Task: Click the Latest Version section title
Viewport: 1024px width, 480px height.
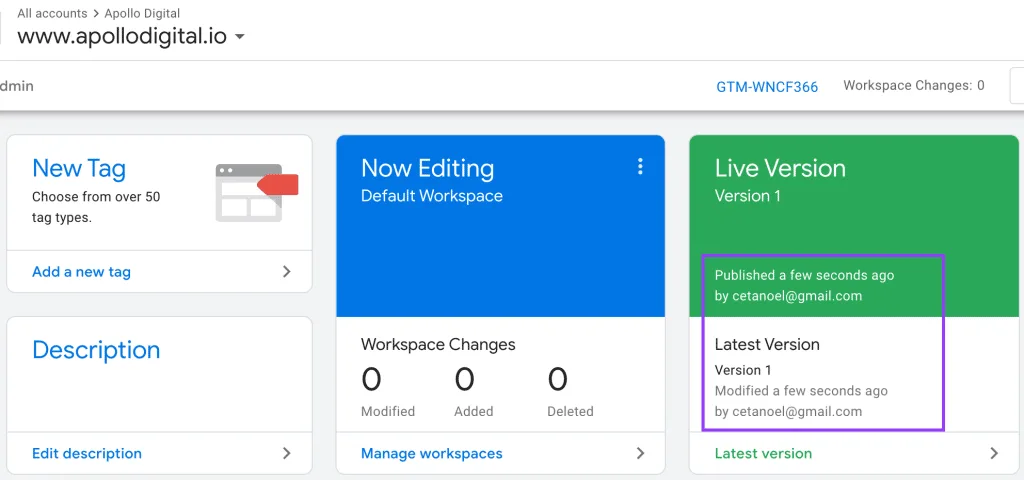Action: 767,344
